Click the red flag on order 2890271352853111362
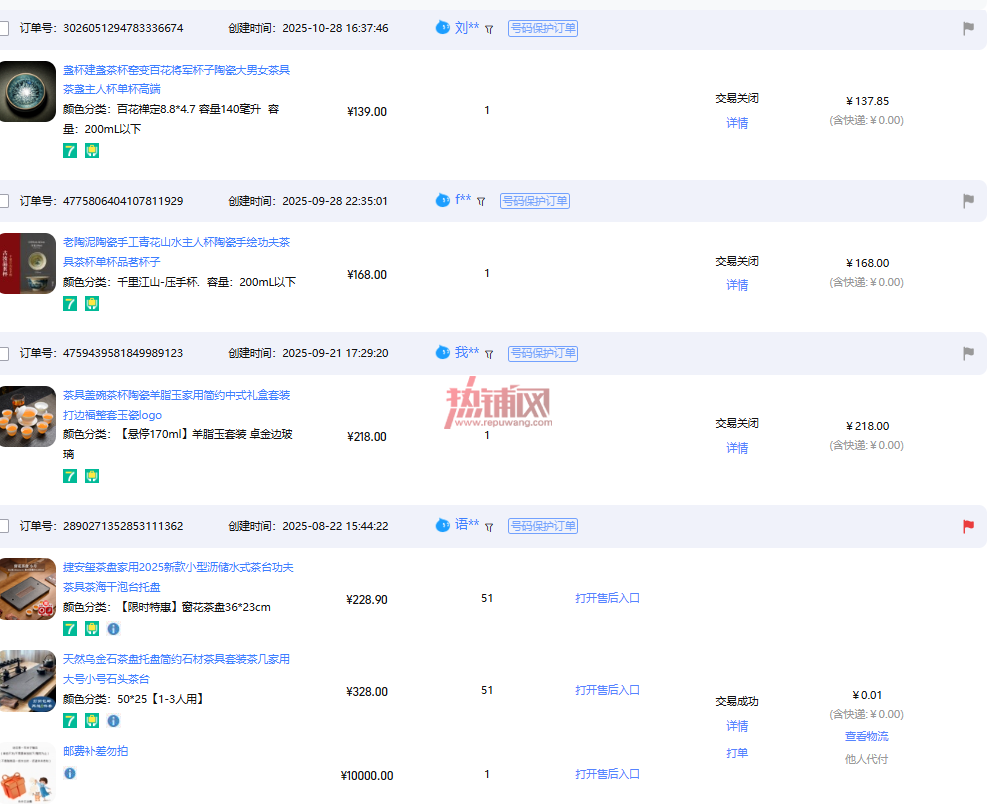997x806 pixels. click(x=968, y=526)
